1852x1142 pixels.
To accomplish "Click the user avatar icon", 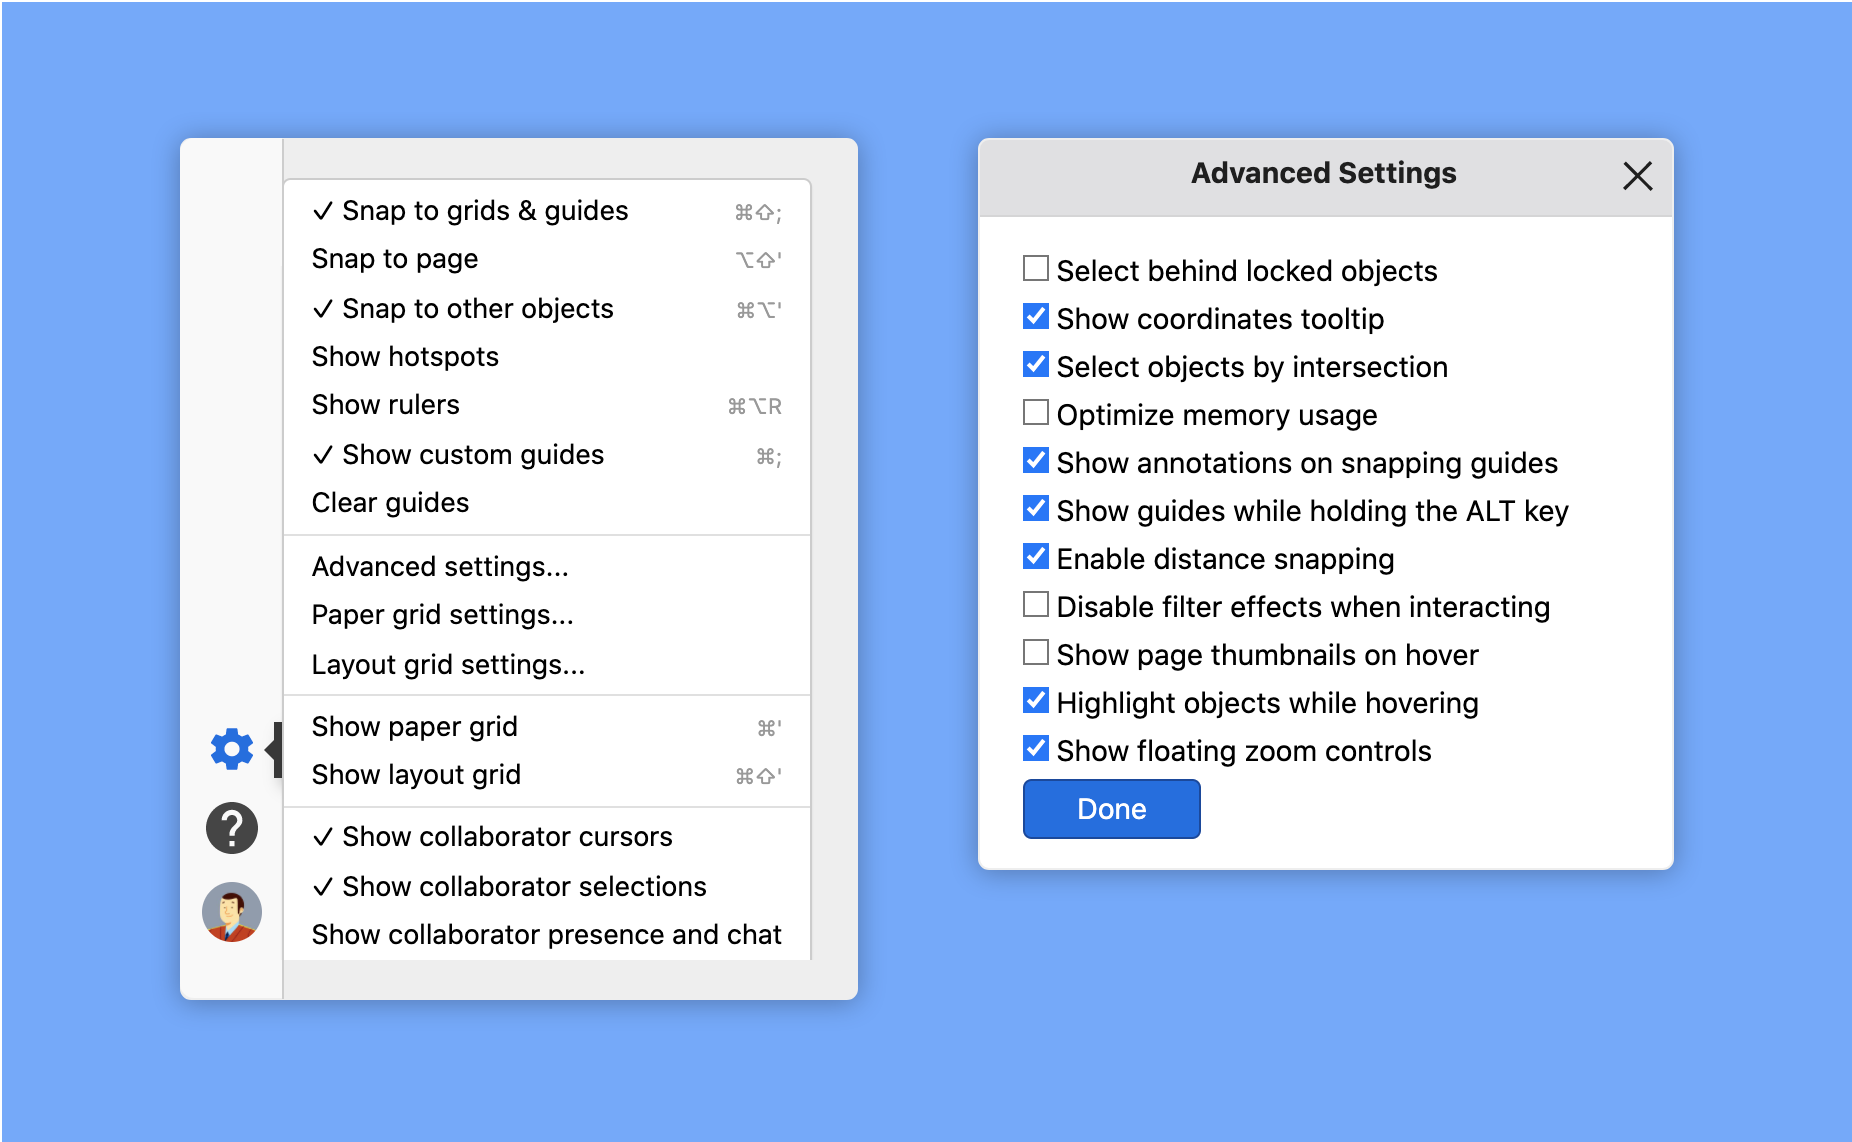I will pyautogui.click(x=231, y=911).
